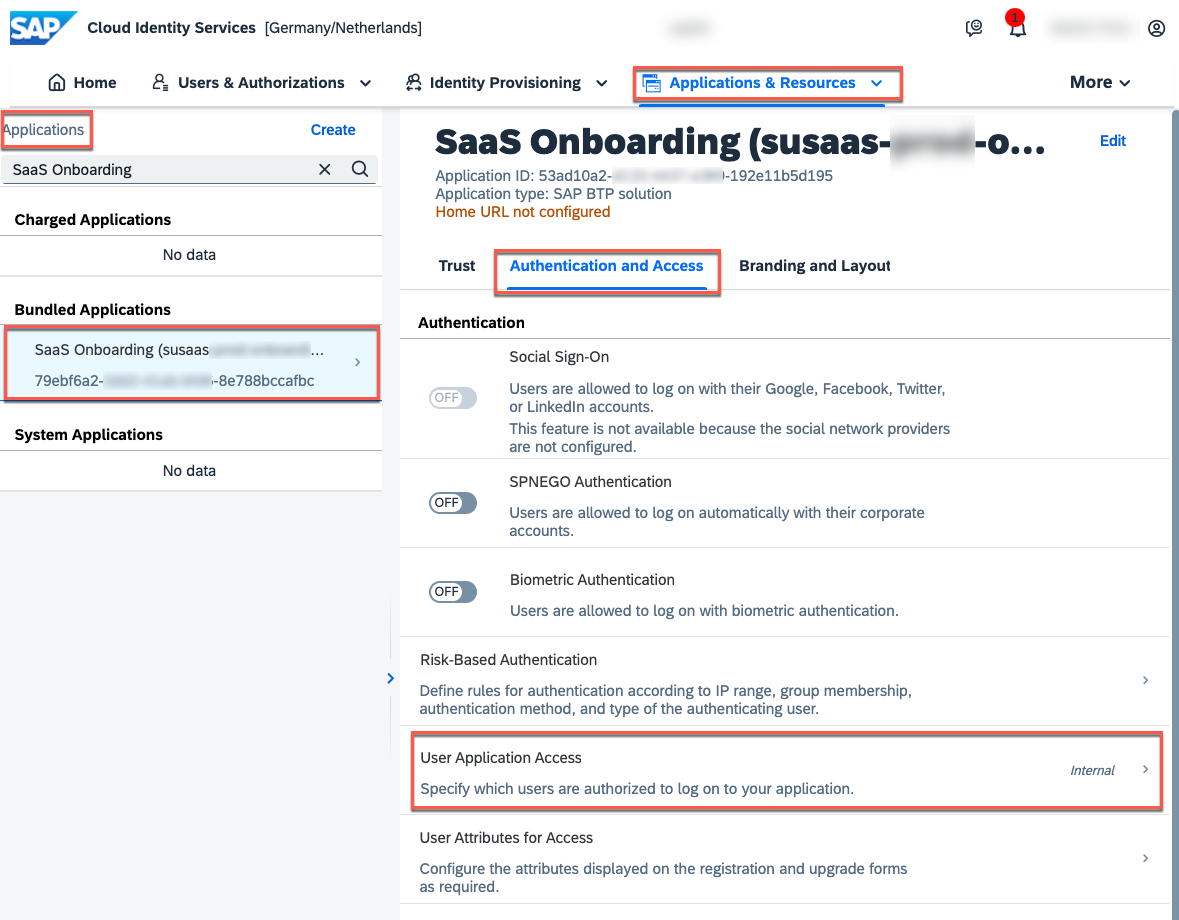Clear the application search field
The width and height of the screenshot is (1179, 920).
click(x=325, y=169)
